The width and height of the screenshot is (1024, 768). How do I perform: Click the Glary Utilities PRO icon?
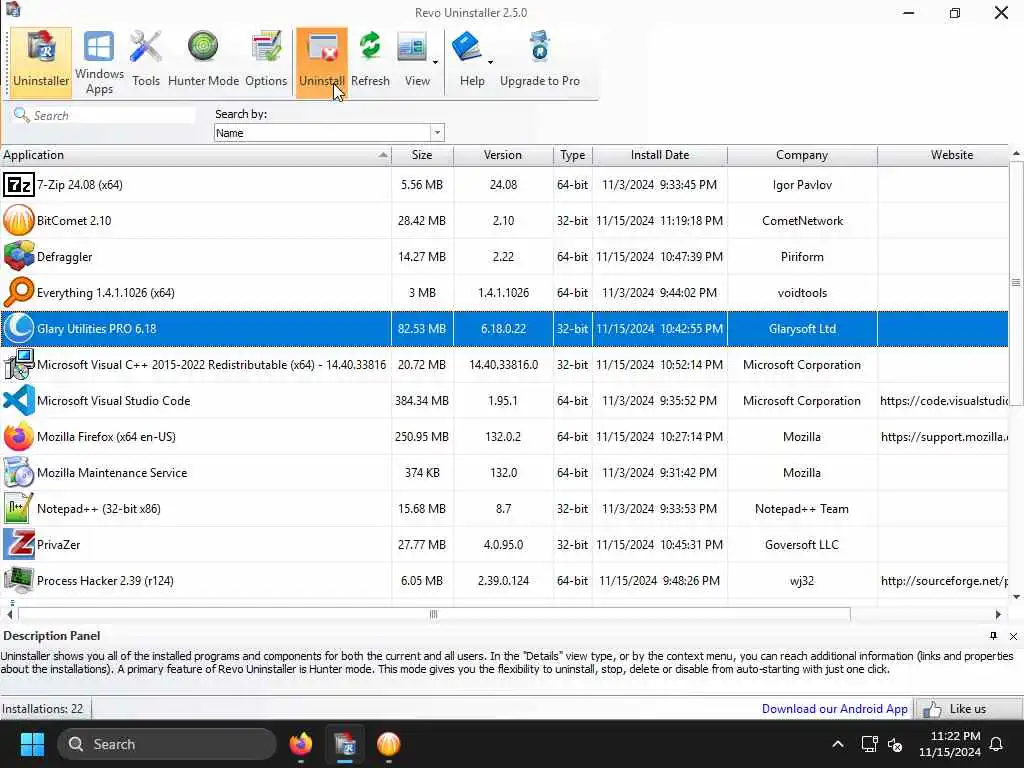[x=18, y=328]
